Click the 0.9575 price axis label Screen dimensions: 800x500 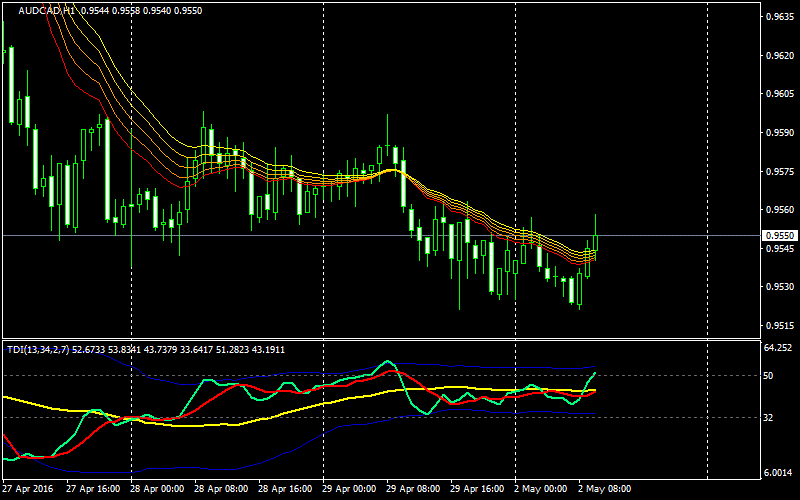pos(779,172)
